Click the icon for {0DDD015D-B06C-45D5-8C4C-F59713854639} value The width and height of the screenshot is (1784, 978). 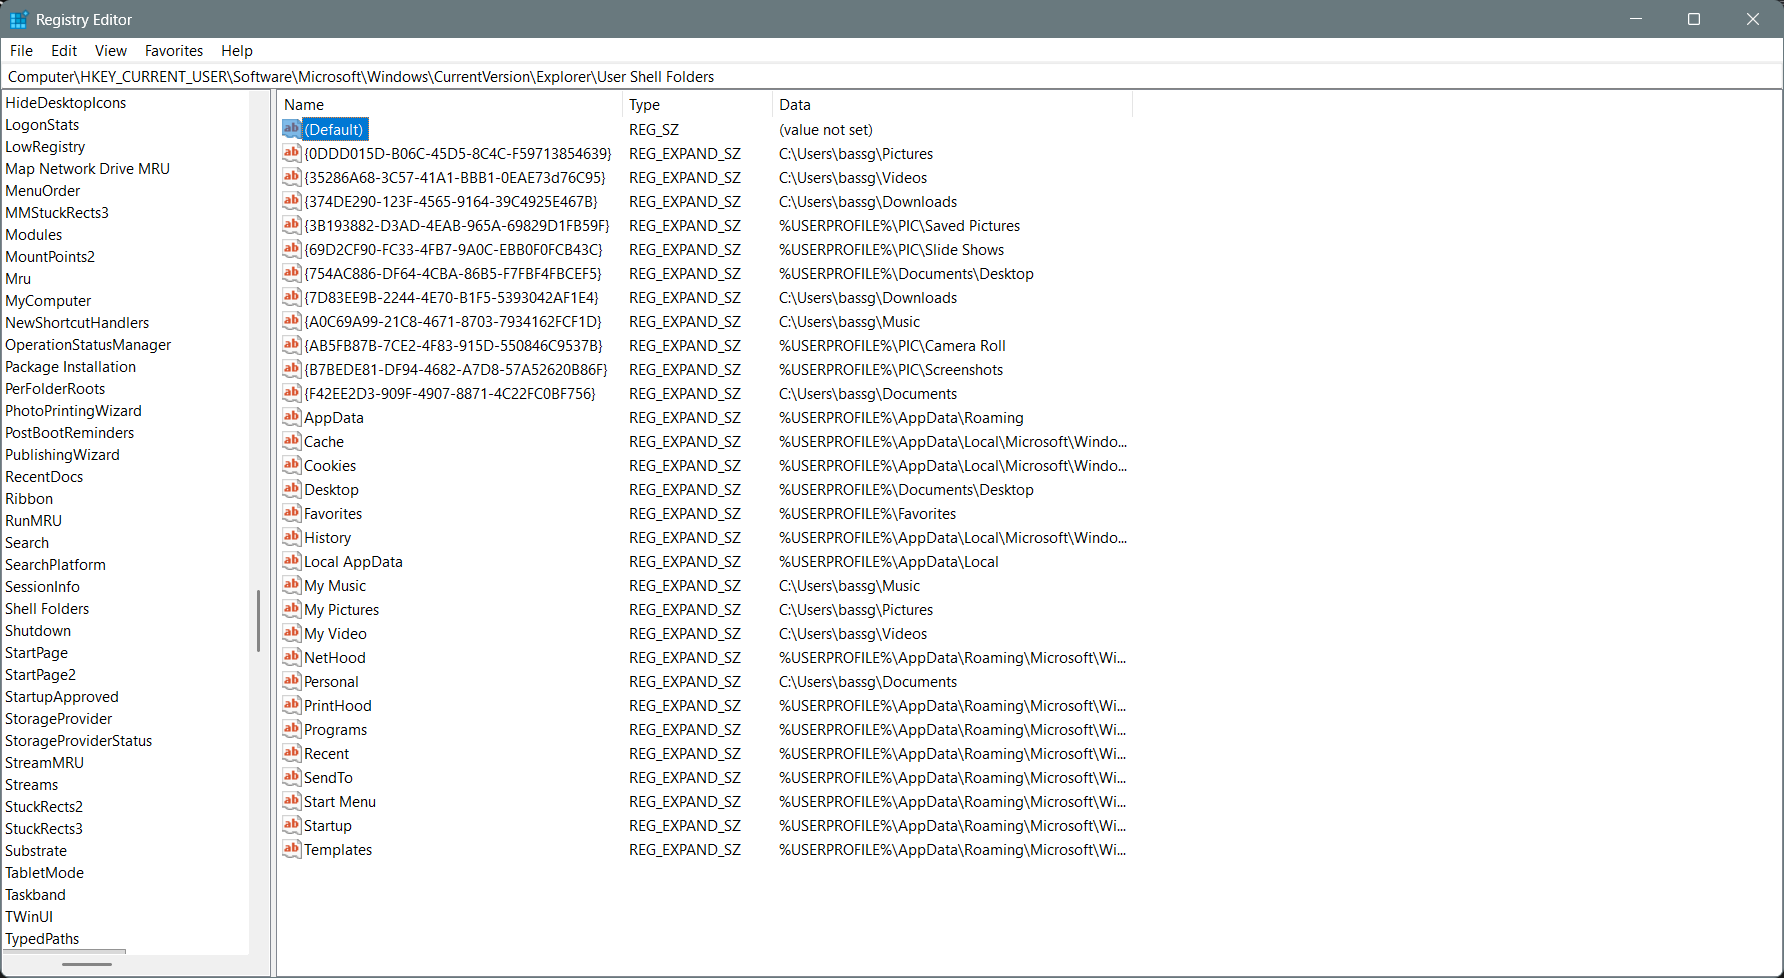pyautogui.click(x=291, y=153)
